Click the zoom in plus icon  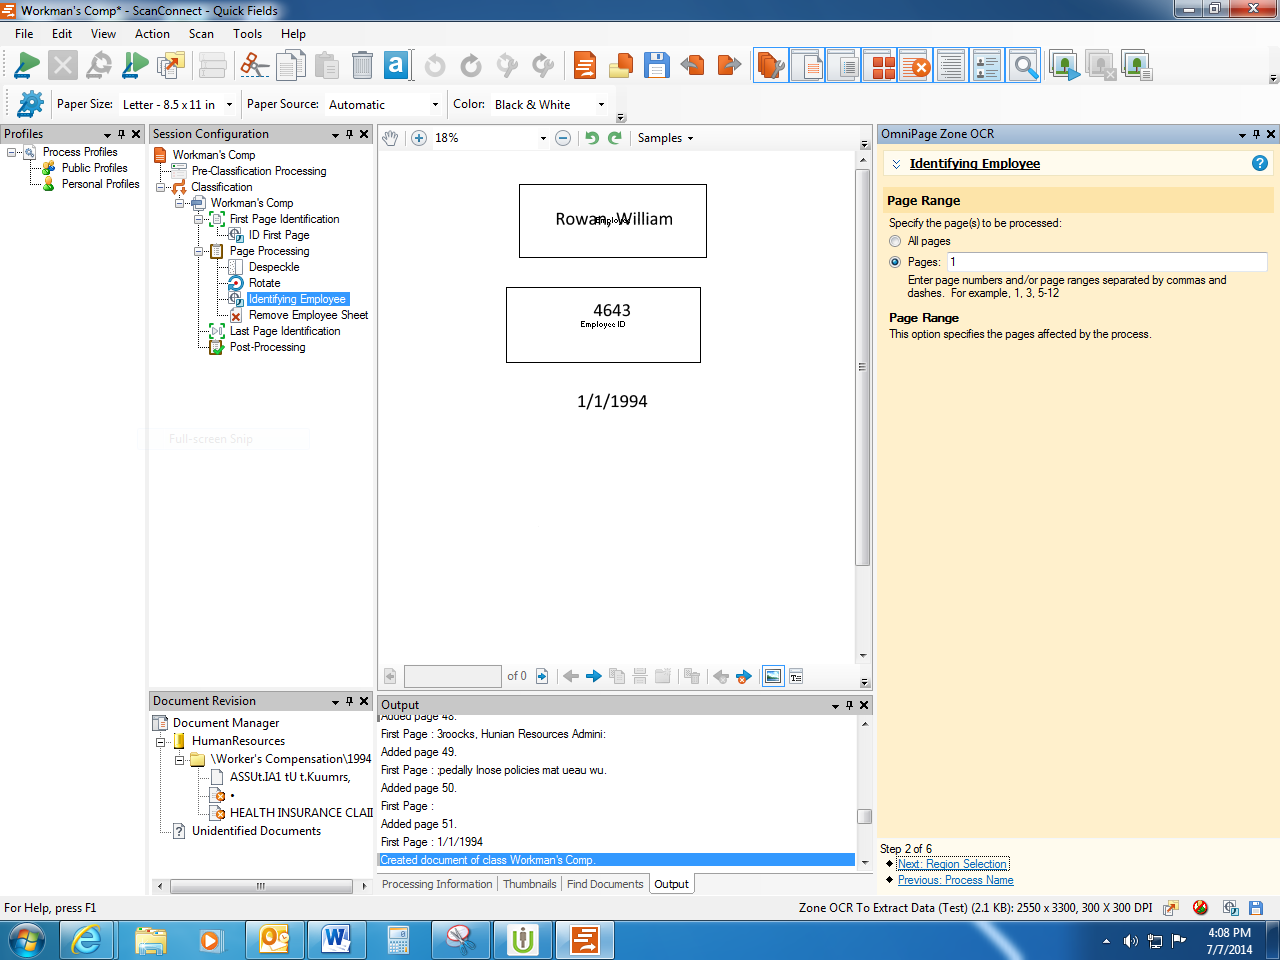pos(419,138)
